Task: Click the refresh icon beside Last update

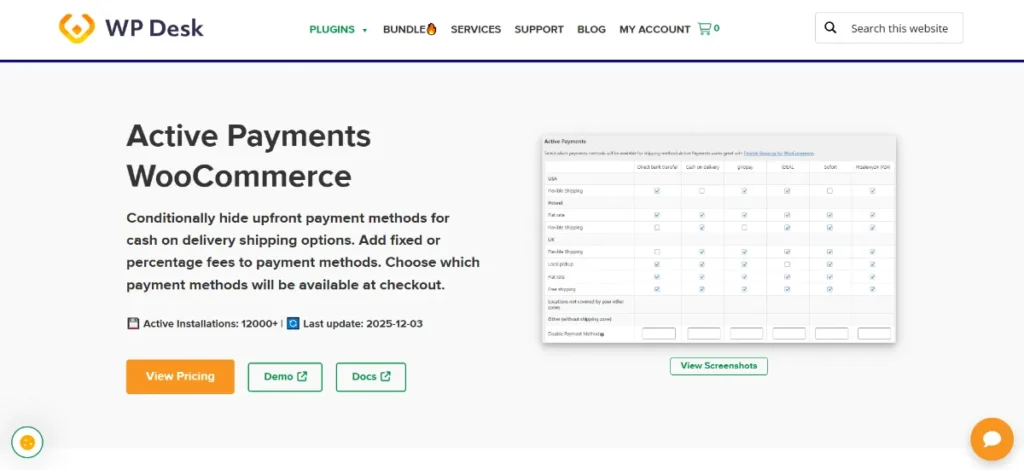Action: click(x=293, y=323)
